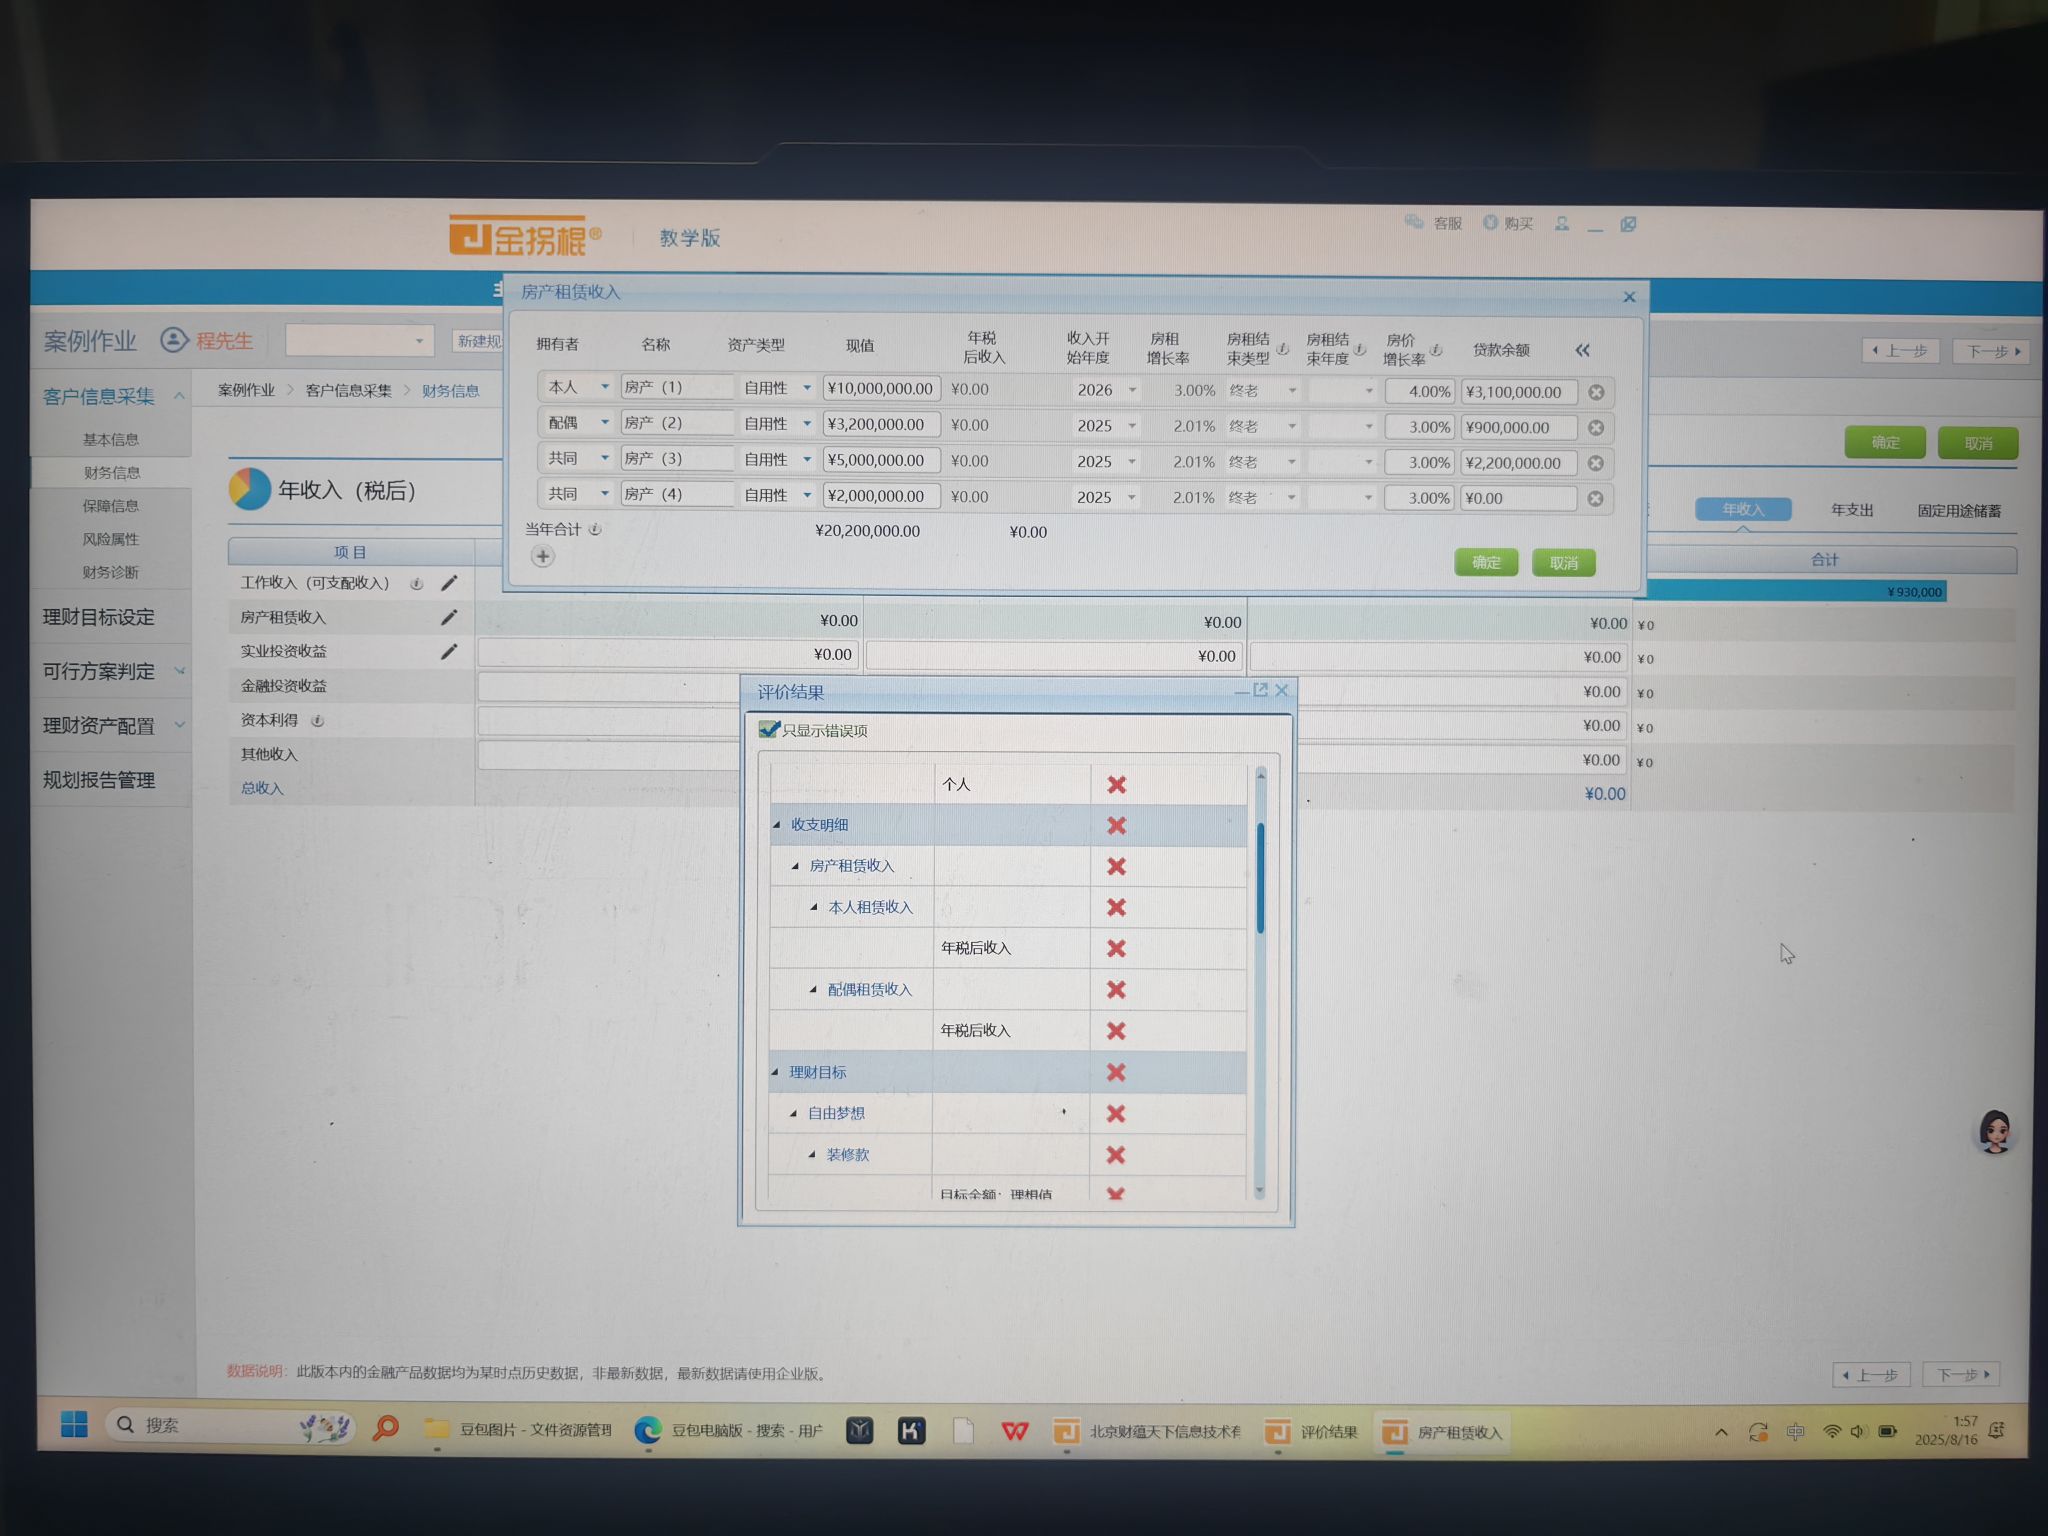Click the main page 取消 green button
The height and width of the screenshot is (1536, 2048).
tap(1977, 443)
